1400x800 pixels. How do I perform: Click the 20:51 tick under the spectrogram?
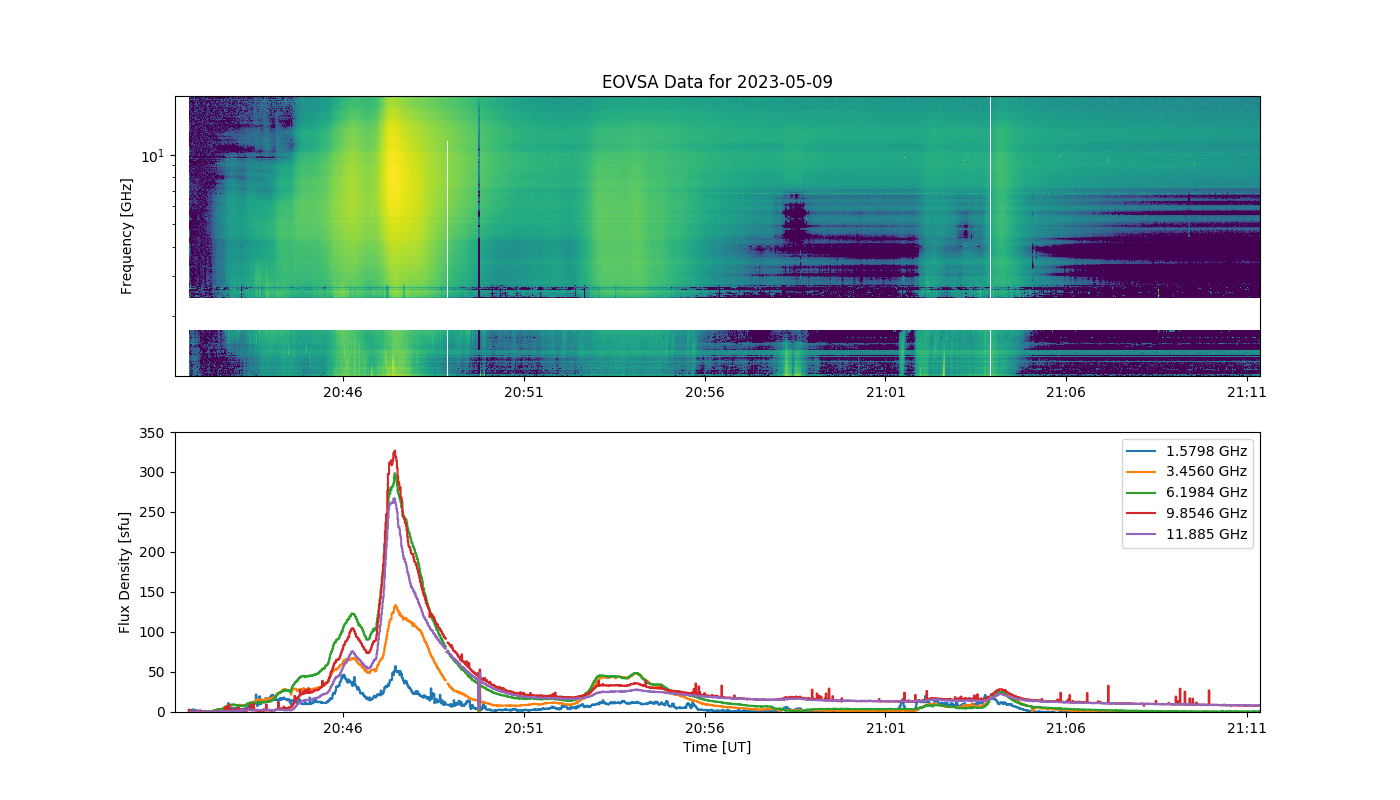(x=523, y=393)
